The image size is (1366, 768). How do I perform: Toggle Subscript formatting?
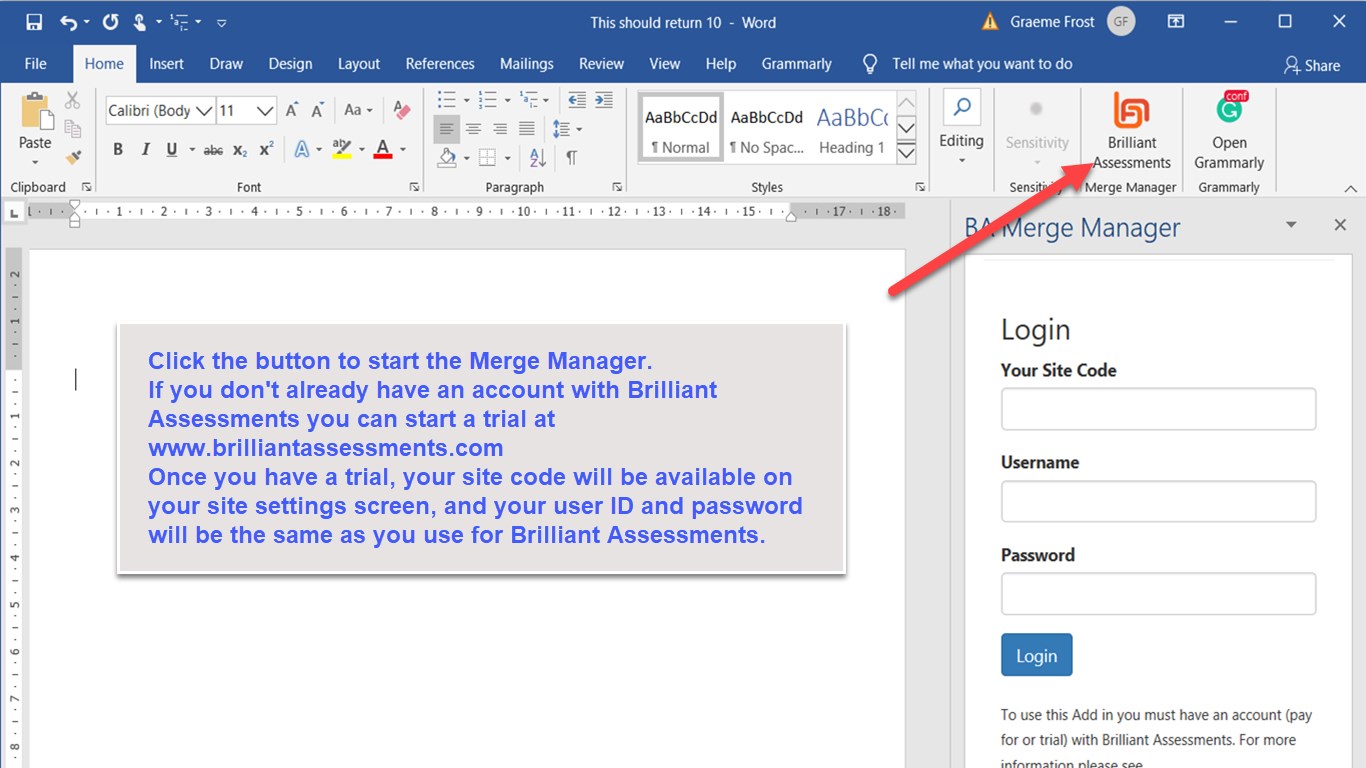pos(240,150)
